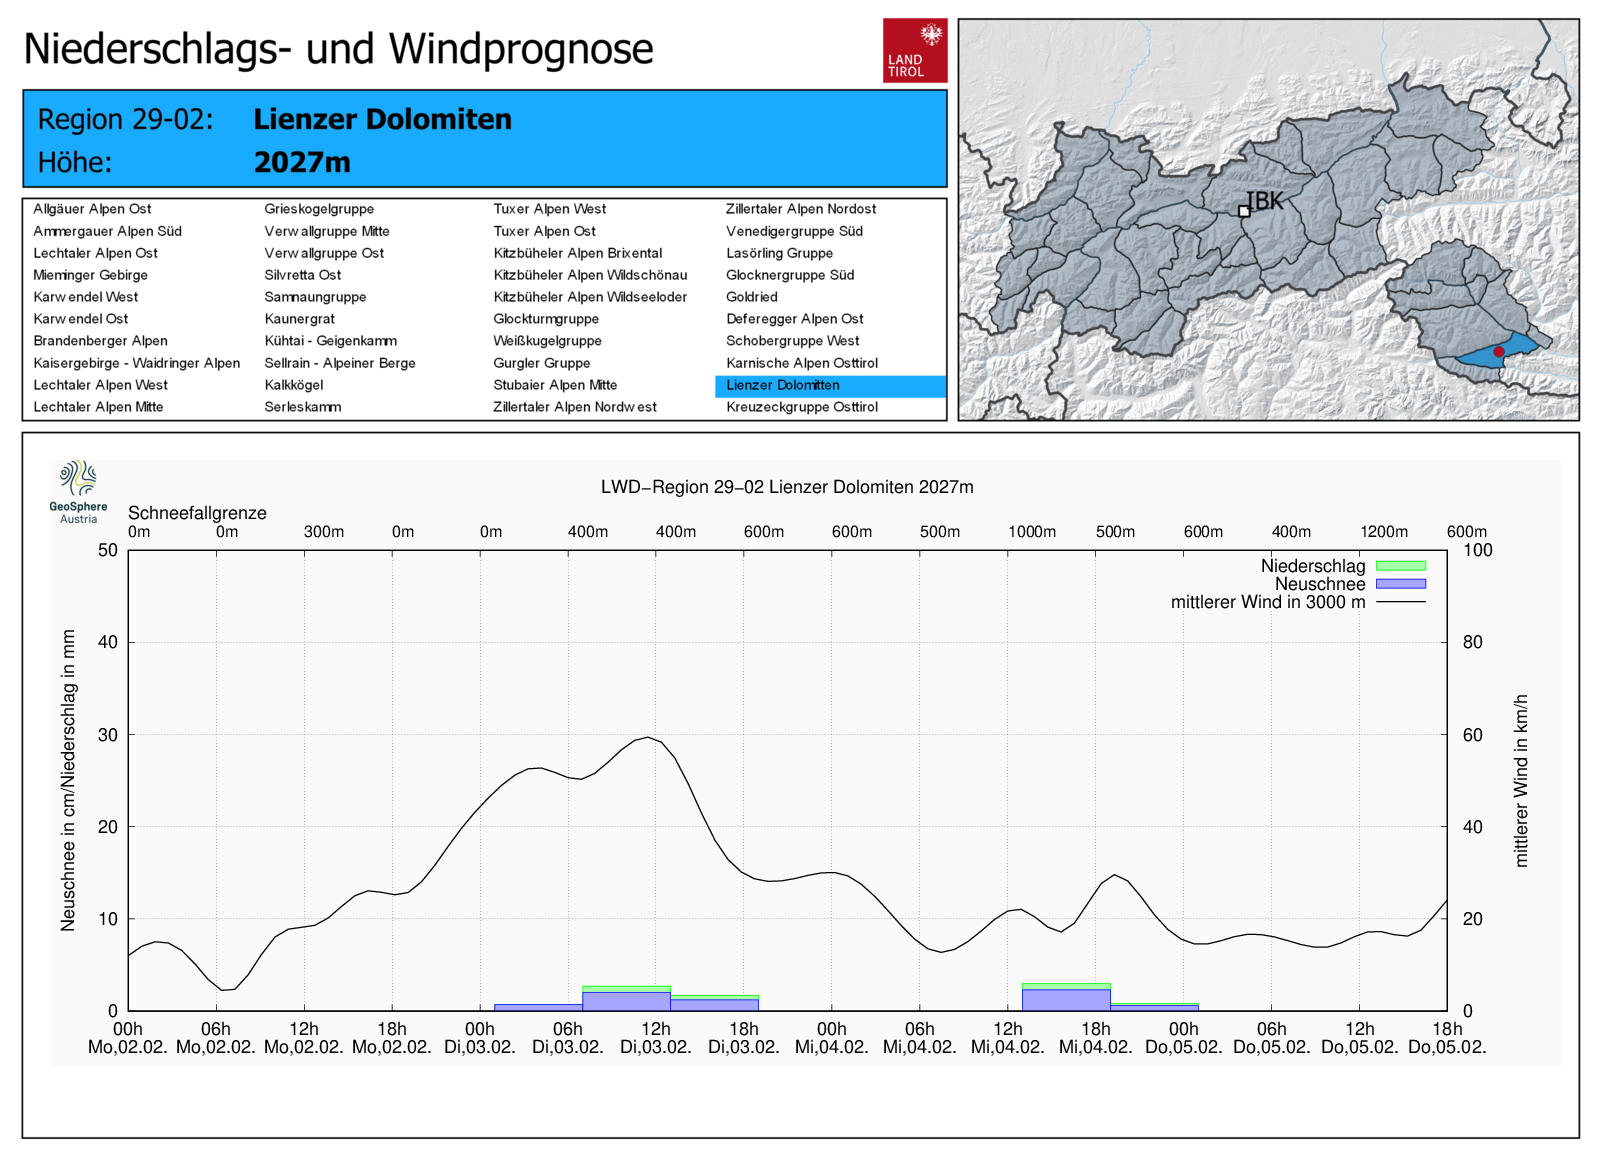Click the mittlerer Wind legend line sample
The image size is (1600, 1153).
pos(1400,602)
